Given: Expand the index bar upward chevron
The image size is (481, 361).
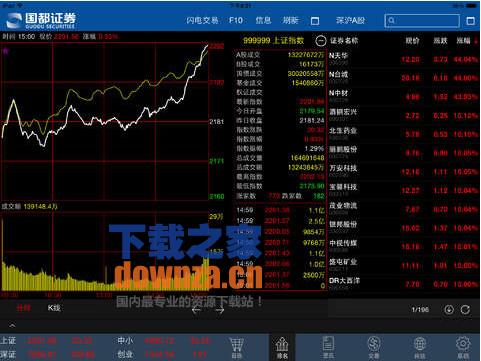Looking at the screenshot, I should [x=12, y=325].
